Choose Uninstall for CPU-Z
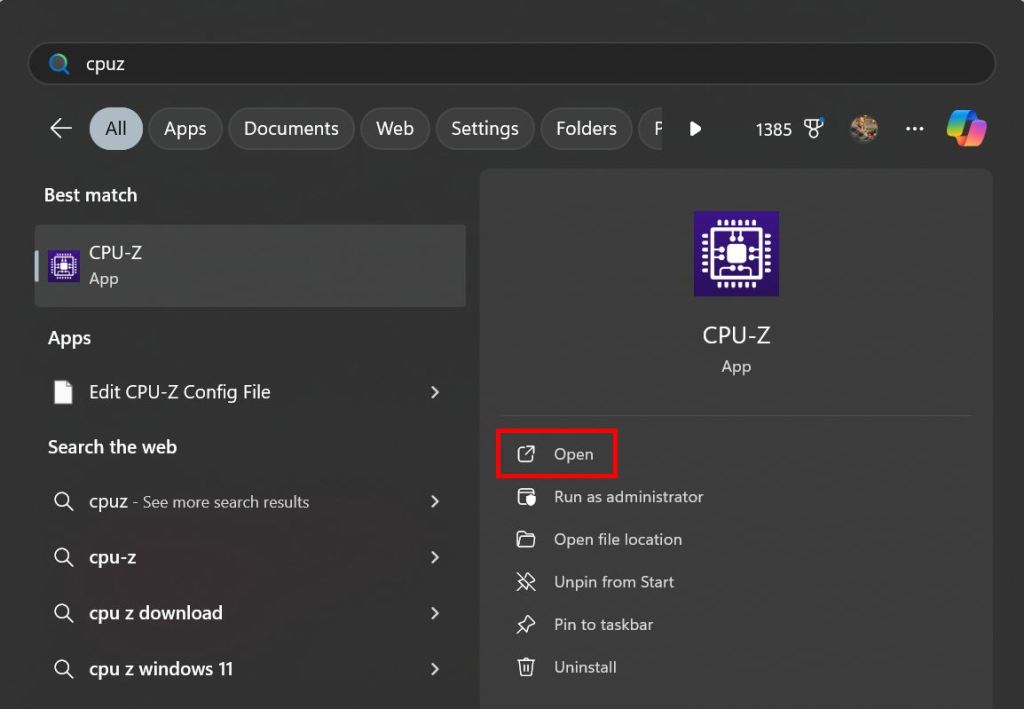 click(x=566, y=667)
